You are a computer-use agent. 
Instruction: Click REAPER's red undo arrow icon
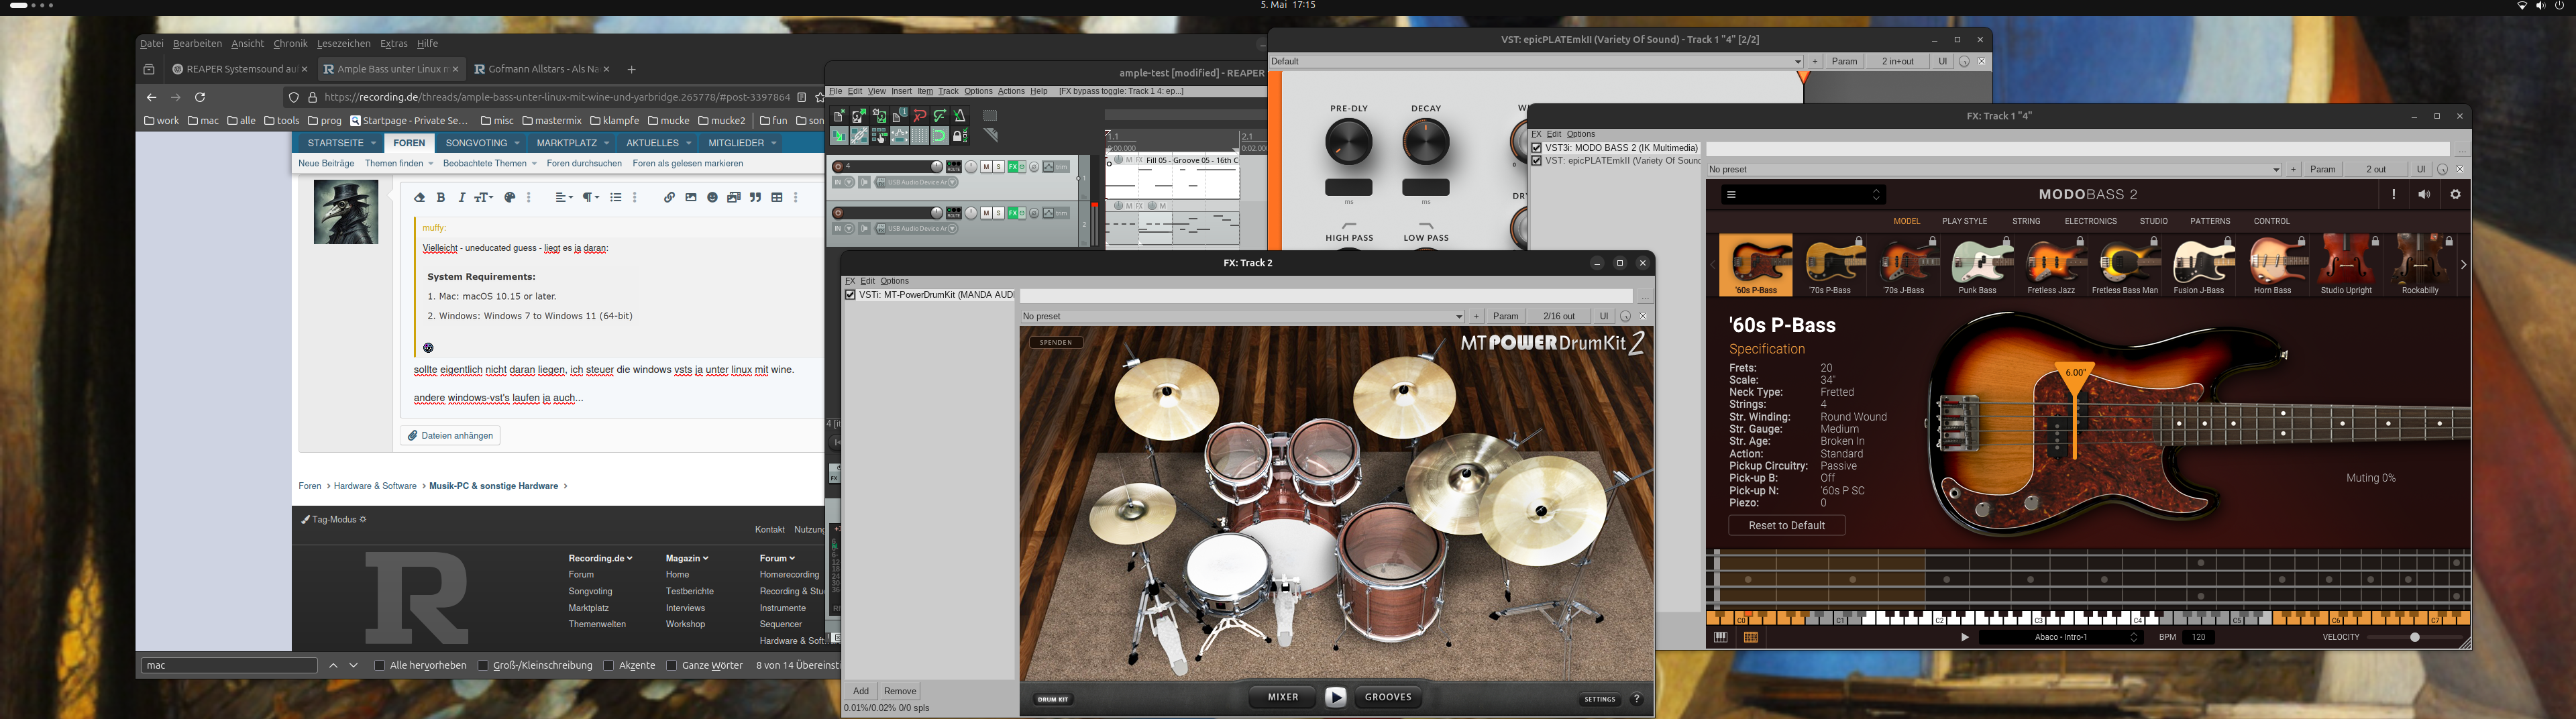920,116
